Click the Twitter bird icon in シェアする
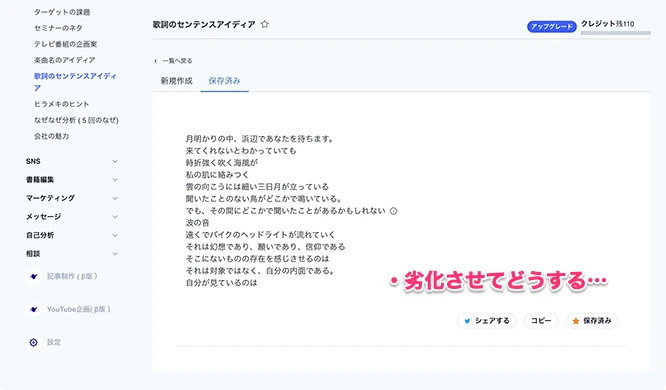 [467, 321]
